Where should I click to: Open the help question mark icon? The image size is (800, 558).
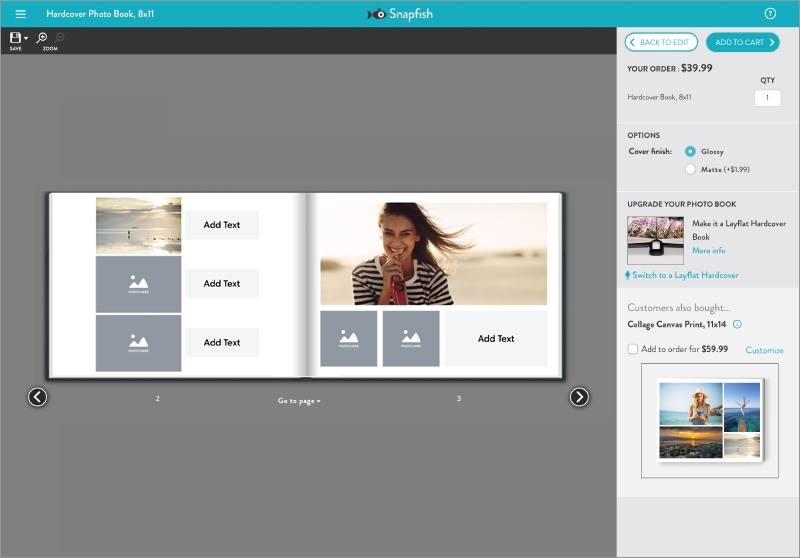pyautogui.click(x=770, y=14)
